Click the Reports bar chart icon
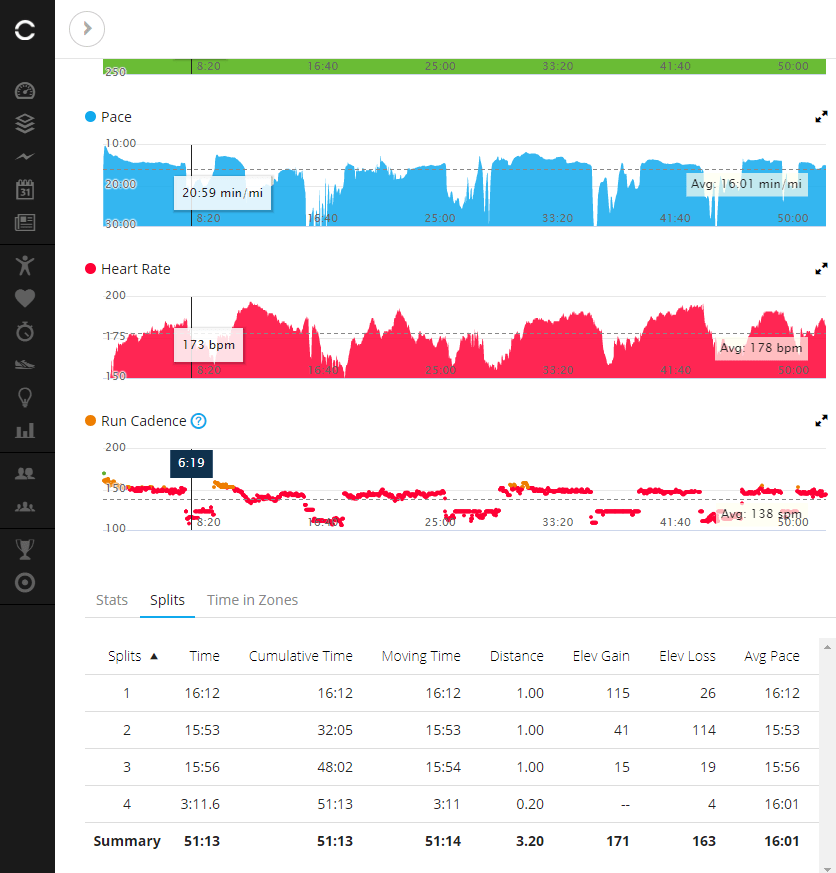Screen dimensions: 836x873 click(x=26, y=430)
